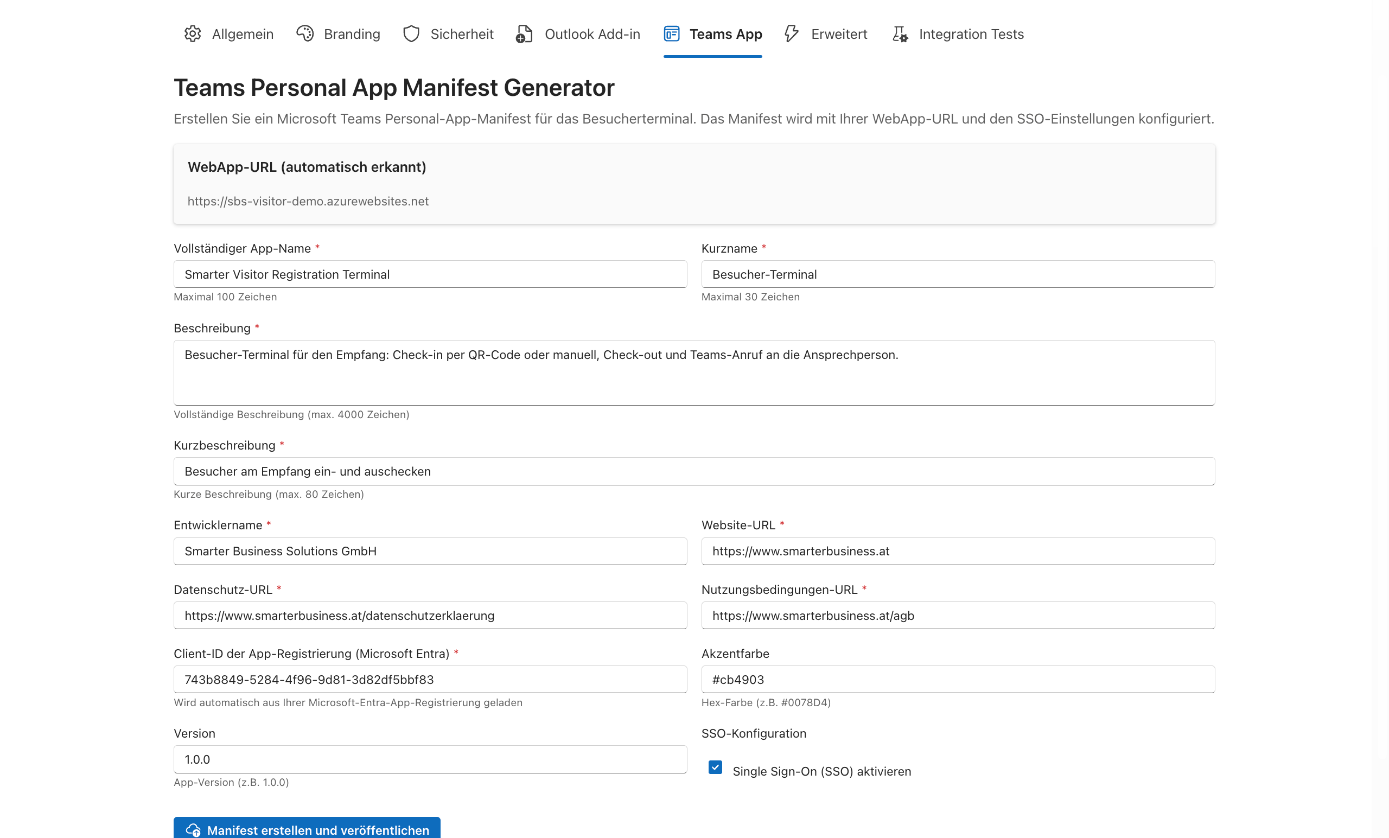Go to the Sicherheit tab
Viewport: 1389px width, 838px height.
point(448,34)
